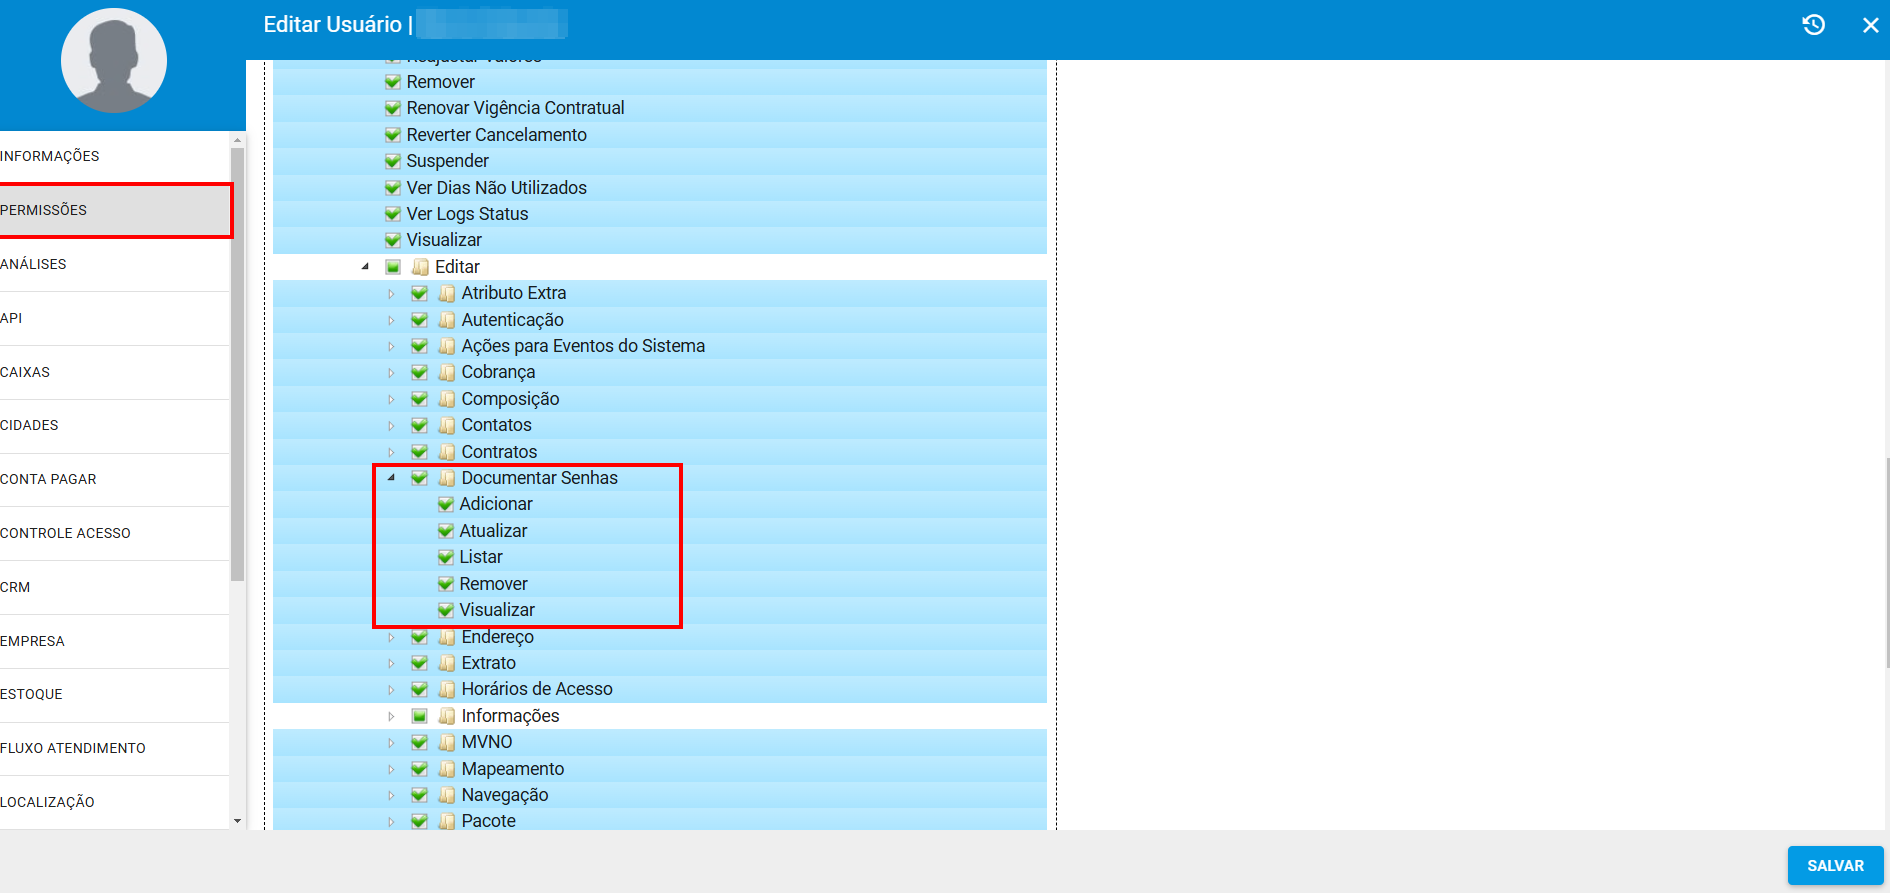This screenshot has width=1890, height=893.
Task: Expand the Horários de Acesso node
Action: [392, 689]
